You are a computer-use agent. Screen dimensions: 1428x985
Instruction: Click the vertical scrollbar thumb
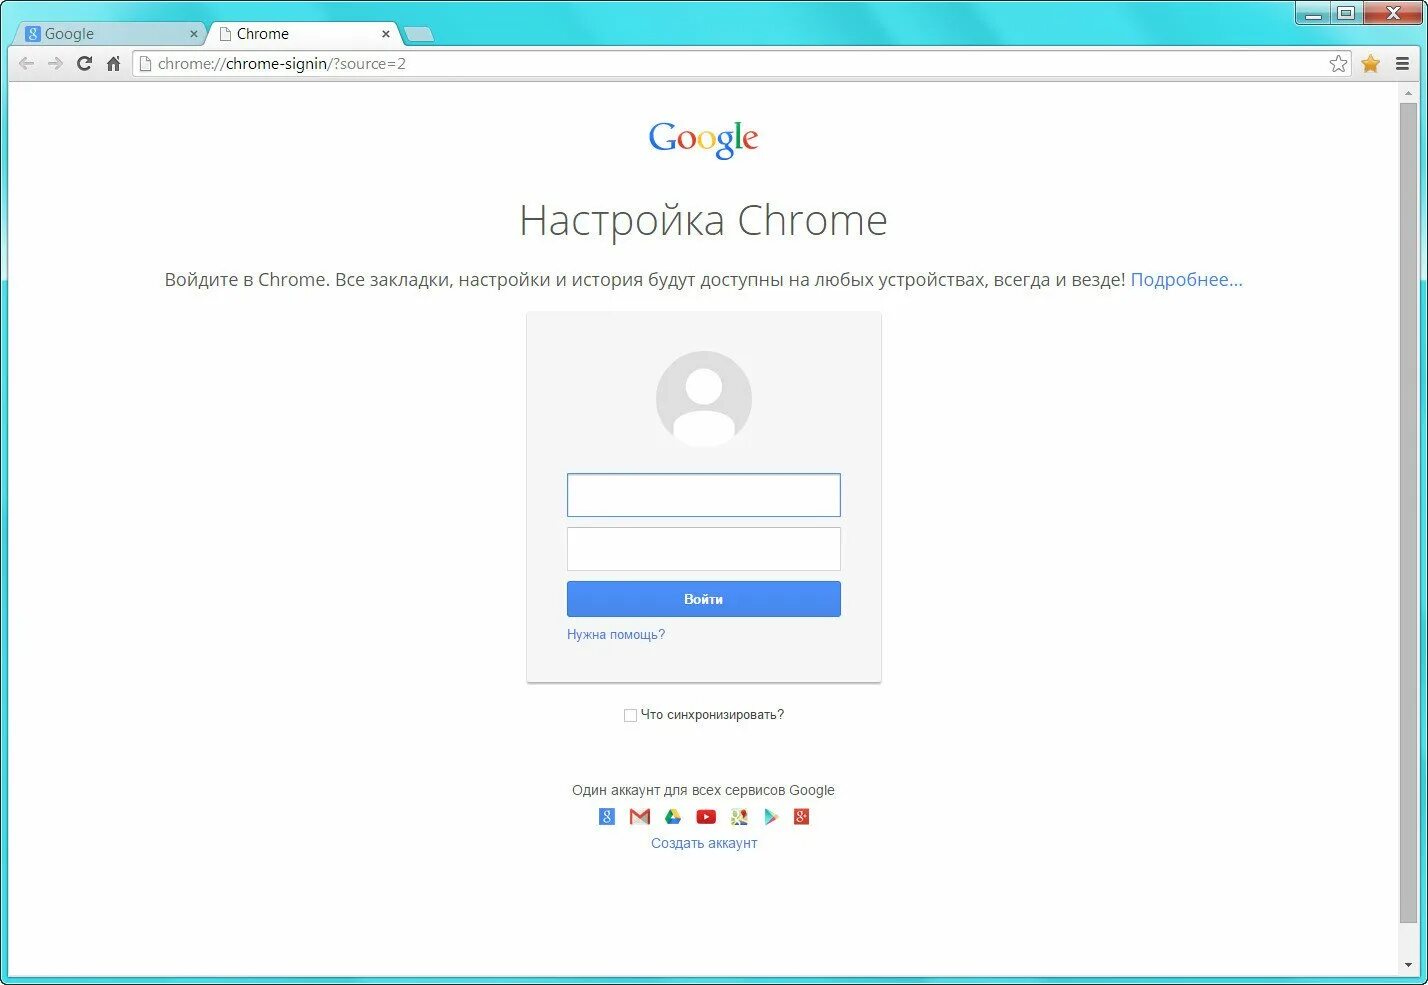click(1408, 512)
